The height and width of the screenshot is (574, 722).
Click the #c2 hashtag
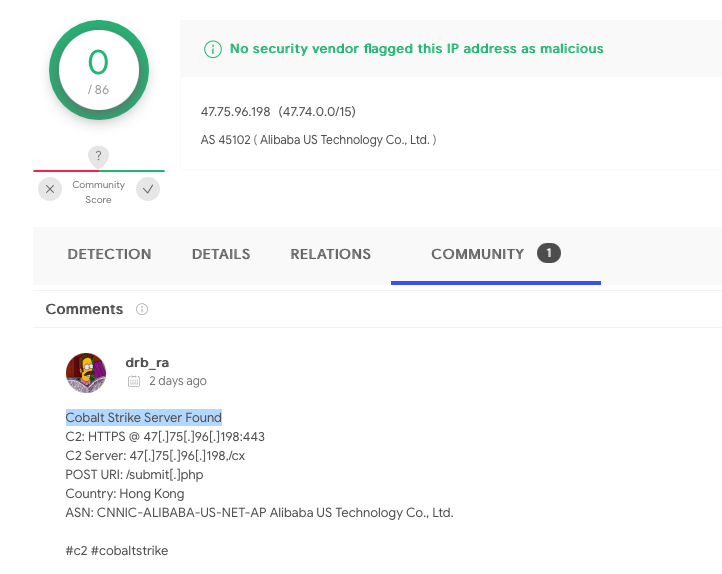[x=76, y=551]
